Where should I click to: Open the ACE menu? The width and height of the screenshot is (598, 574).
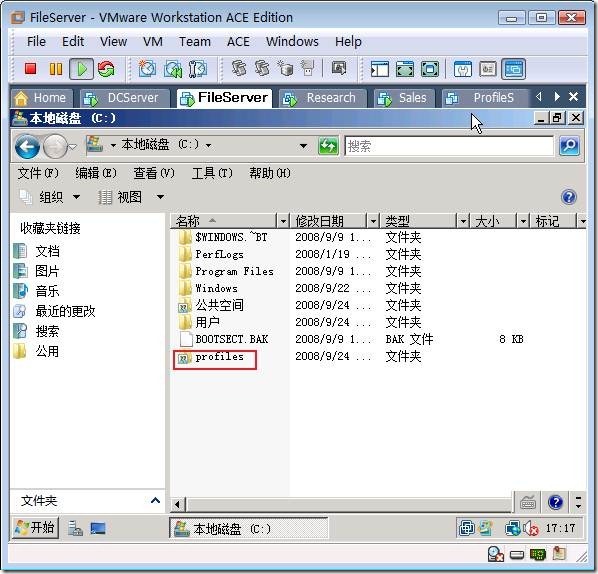238,41
